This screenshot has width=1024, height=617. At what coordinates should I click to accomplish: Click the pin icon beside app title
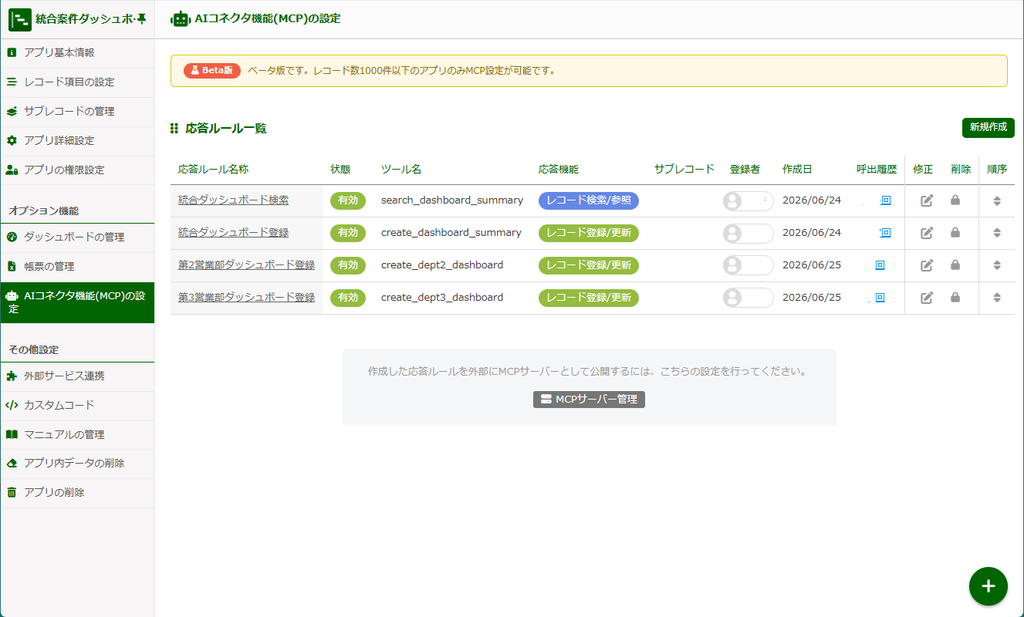142,19
